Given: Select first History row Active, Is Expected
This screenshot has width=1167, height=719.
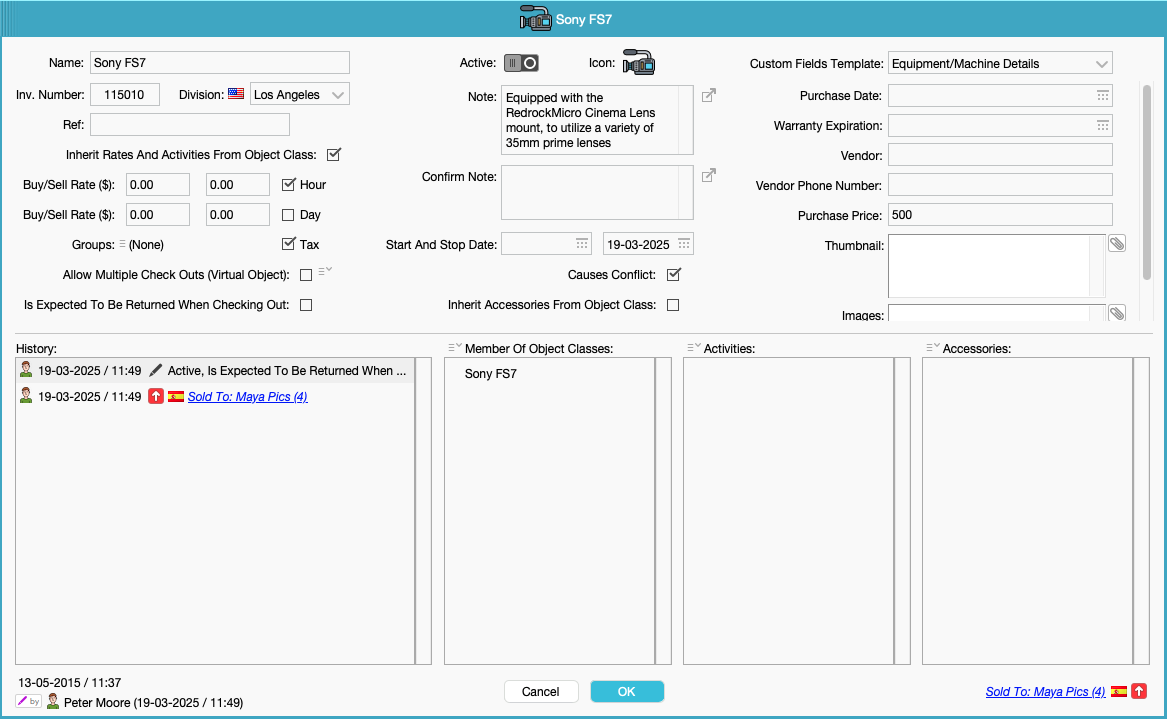Looking at the screenshot, I should pos(215,370).
